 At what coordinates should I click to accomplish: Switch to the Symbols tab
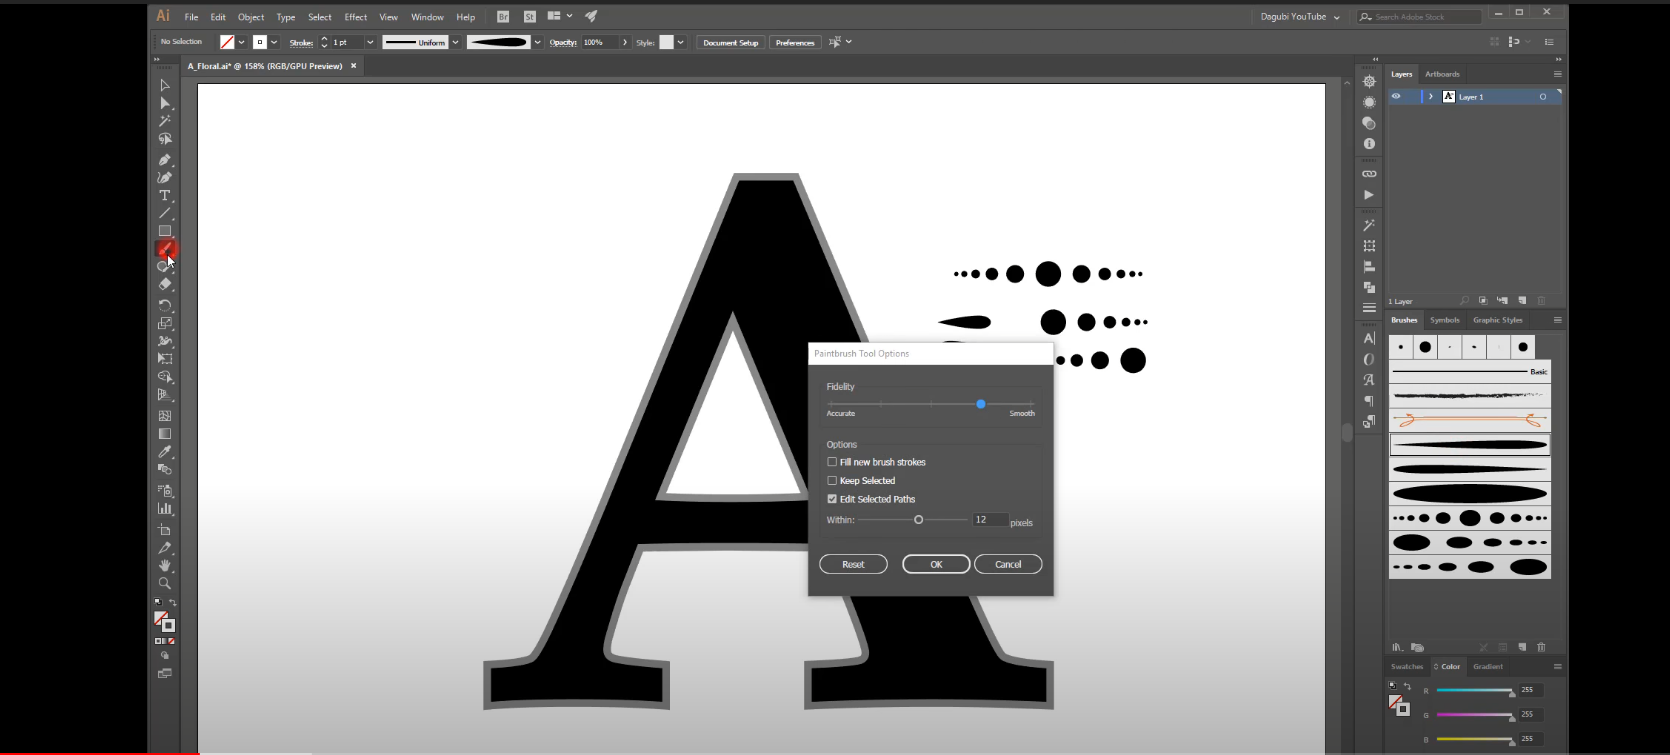click(x=1444, y=320)
